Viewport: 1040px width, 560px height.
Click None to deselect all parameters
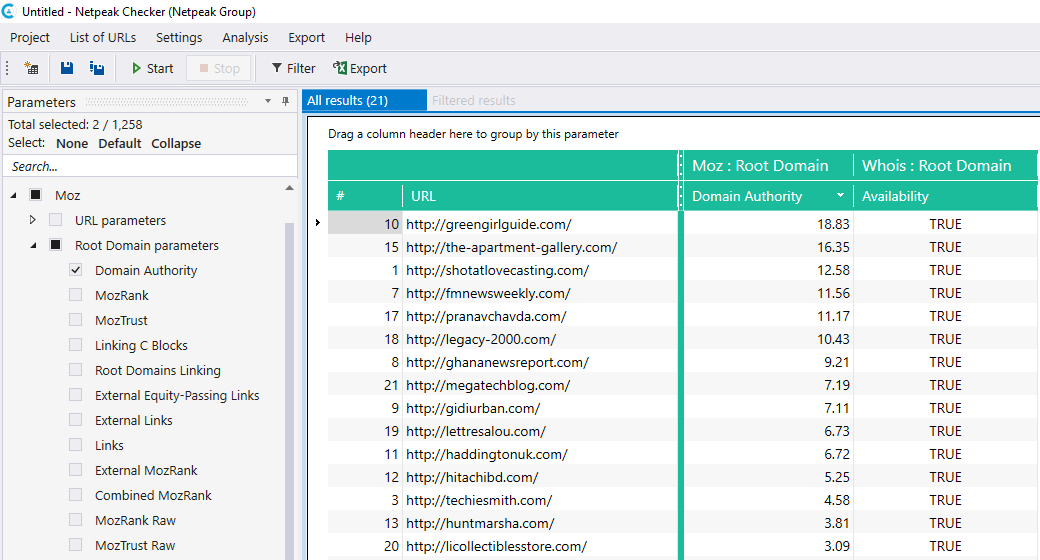pos(72,143)
